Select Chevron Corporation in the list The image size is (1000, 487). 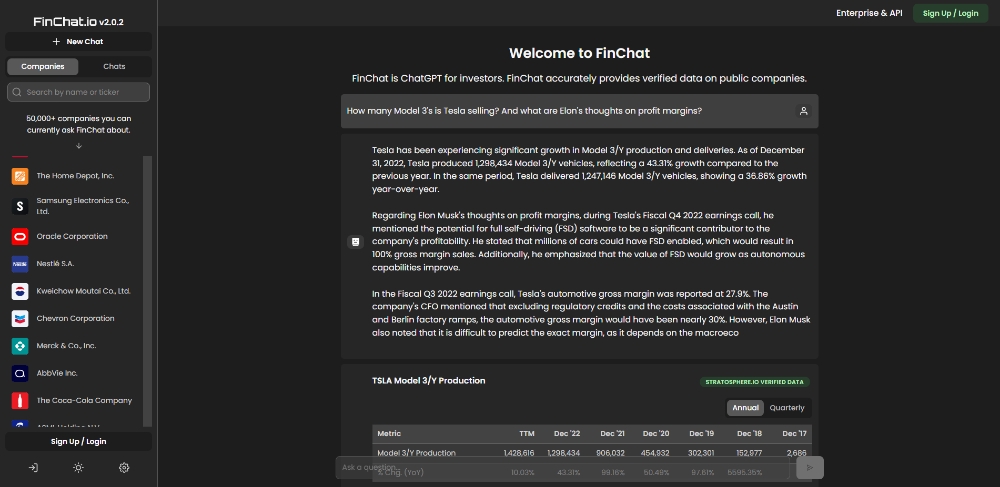pos(75,319)
